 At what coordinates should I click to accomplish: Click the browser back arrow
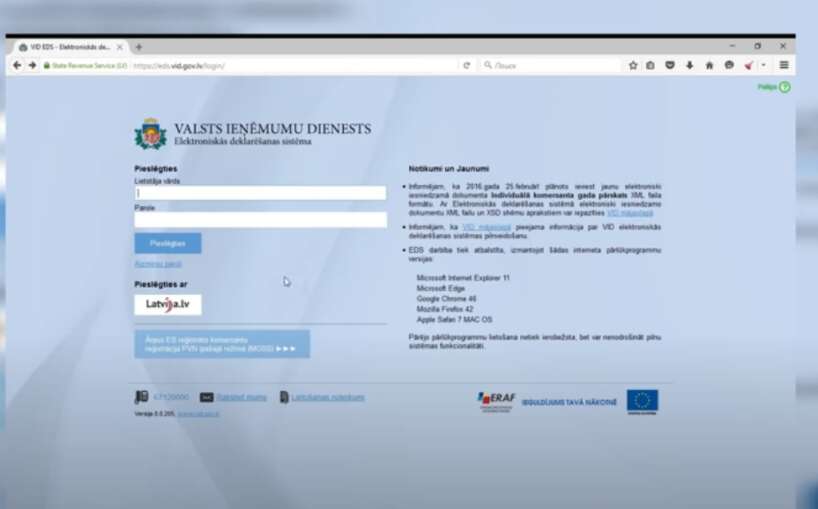tap(17, 65)
